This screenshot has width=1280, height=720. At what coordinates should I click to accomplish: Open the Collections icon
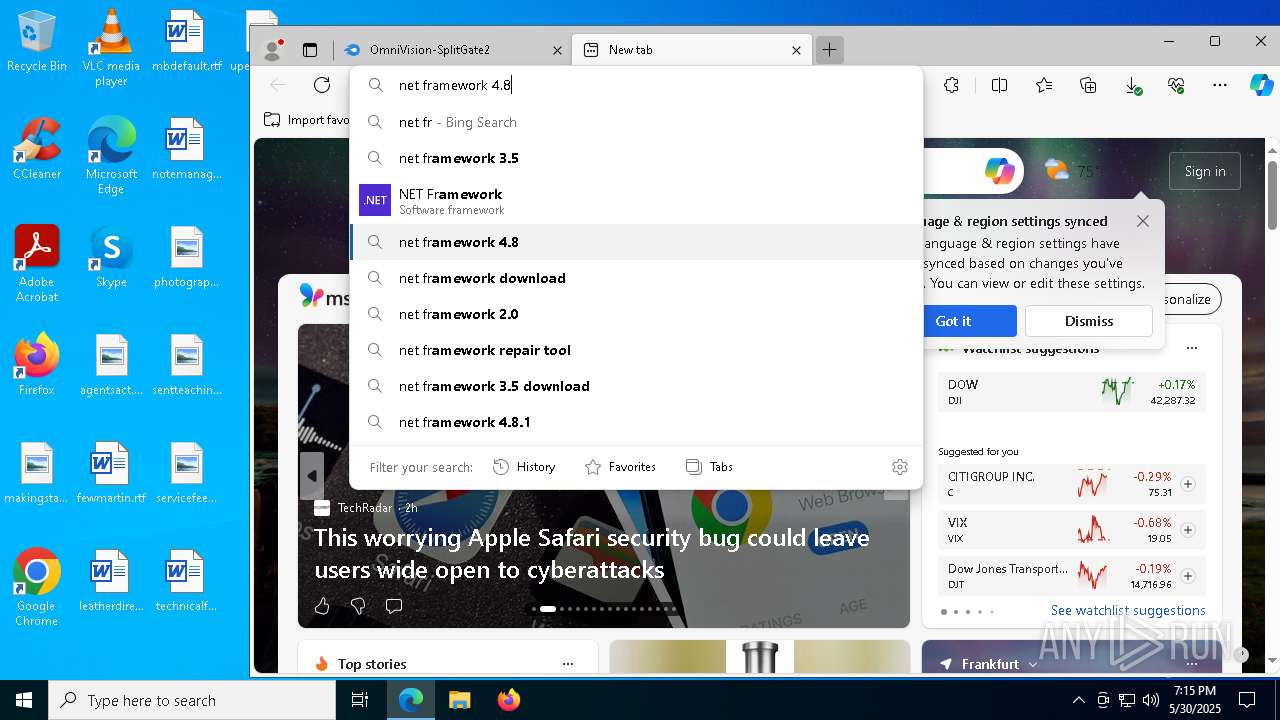pyautogui.click(x=1088, y=85)
